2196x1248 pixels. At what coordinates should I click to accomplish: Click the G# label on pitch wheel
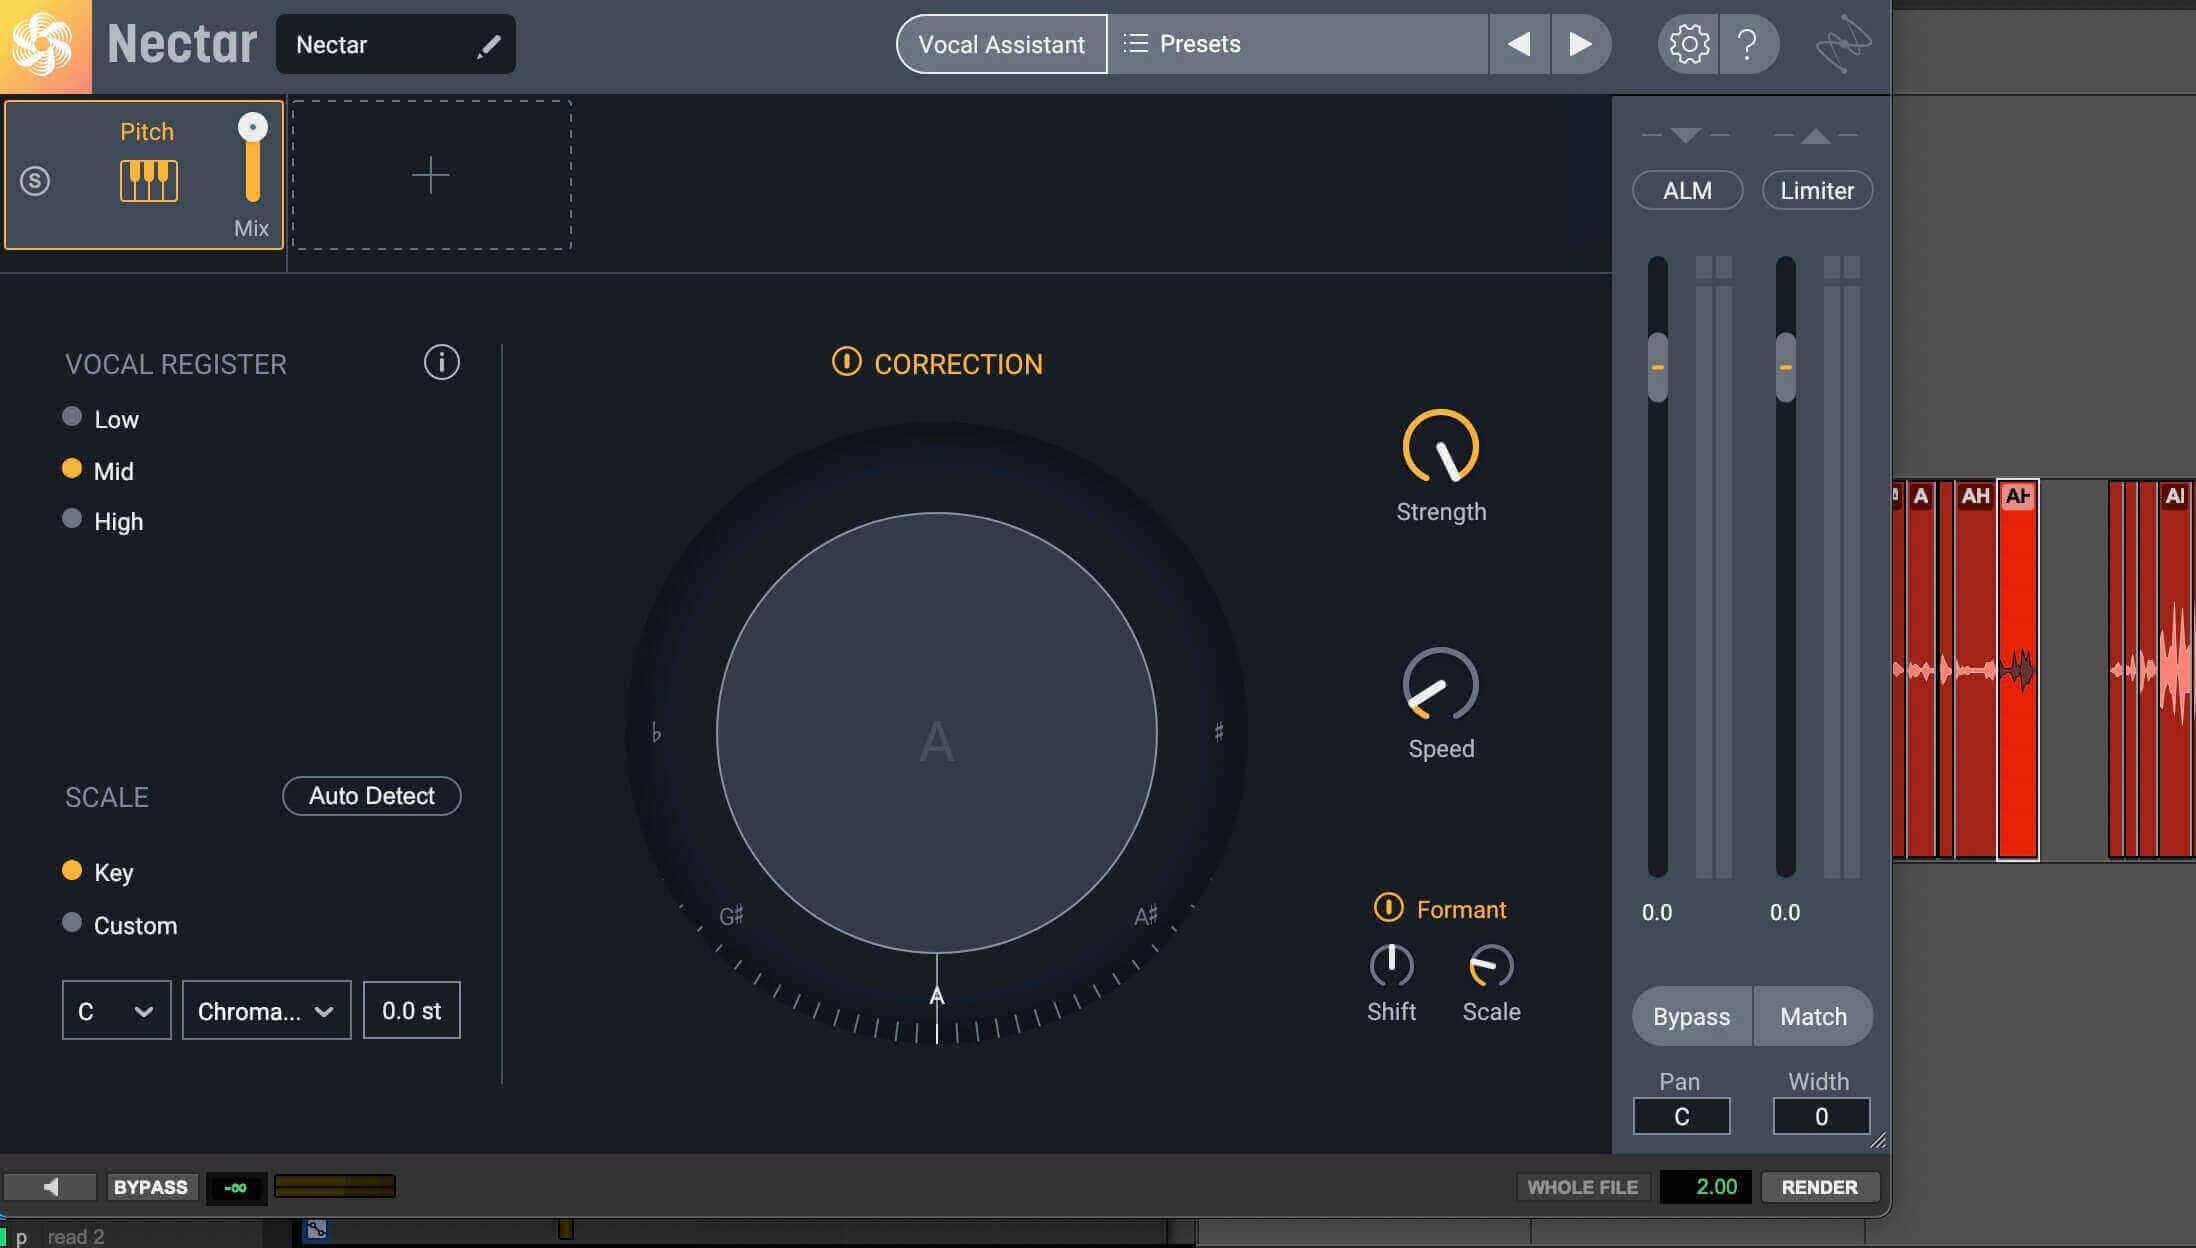coord(731,915)
